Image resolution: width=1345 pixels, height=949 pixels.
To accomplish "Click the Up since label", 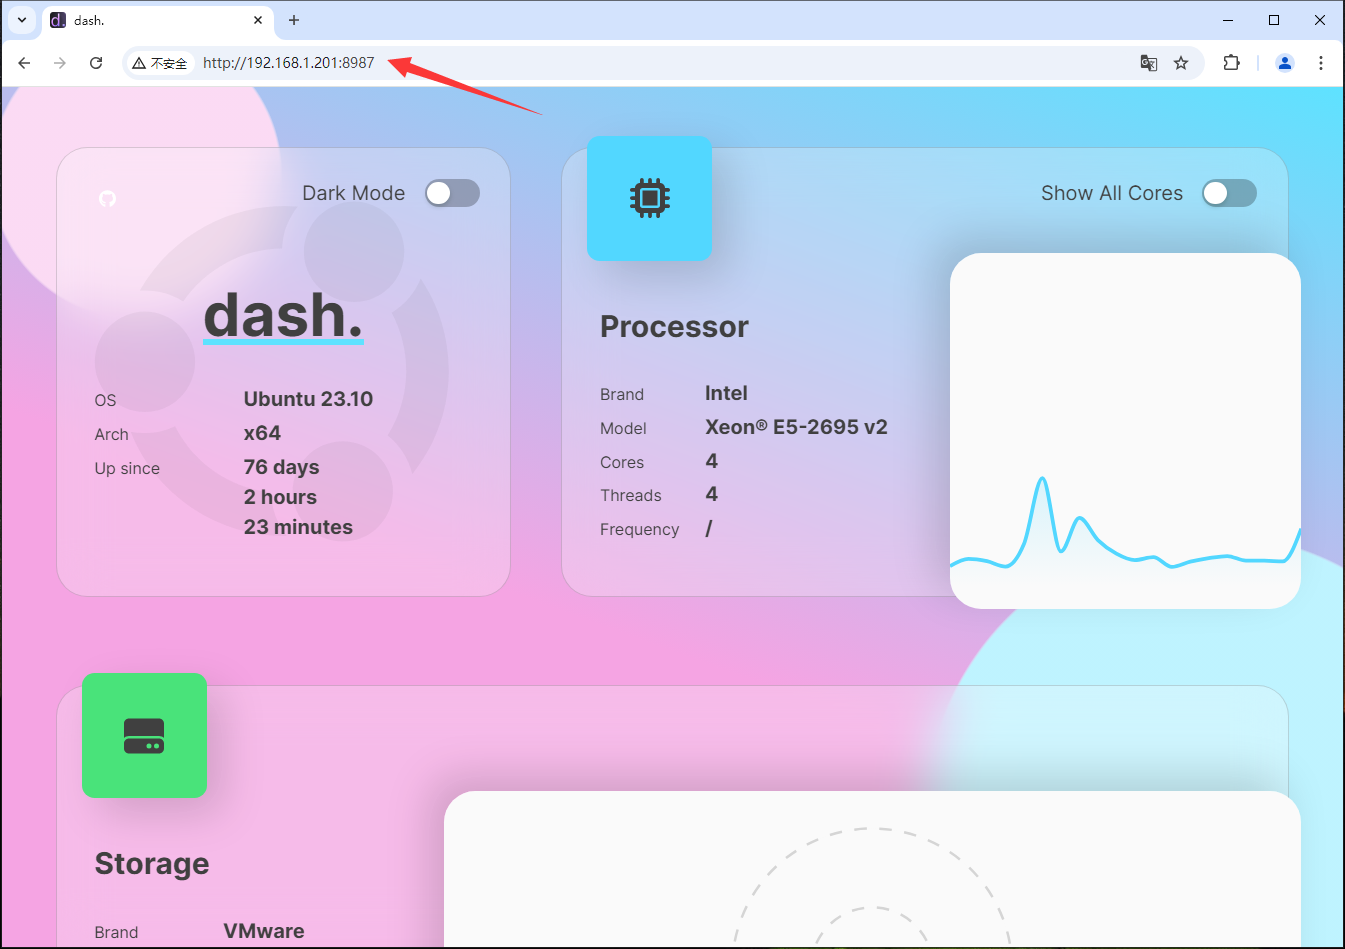I will click(x=127, y=468).
